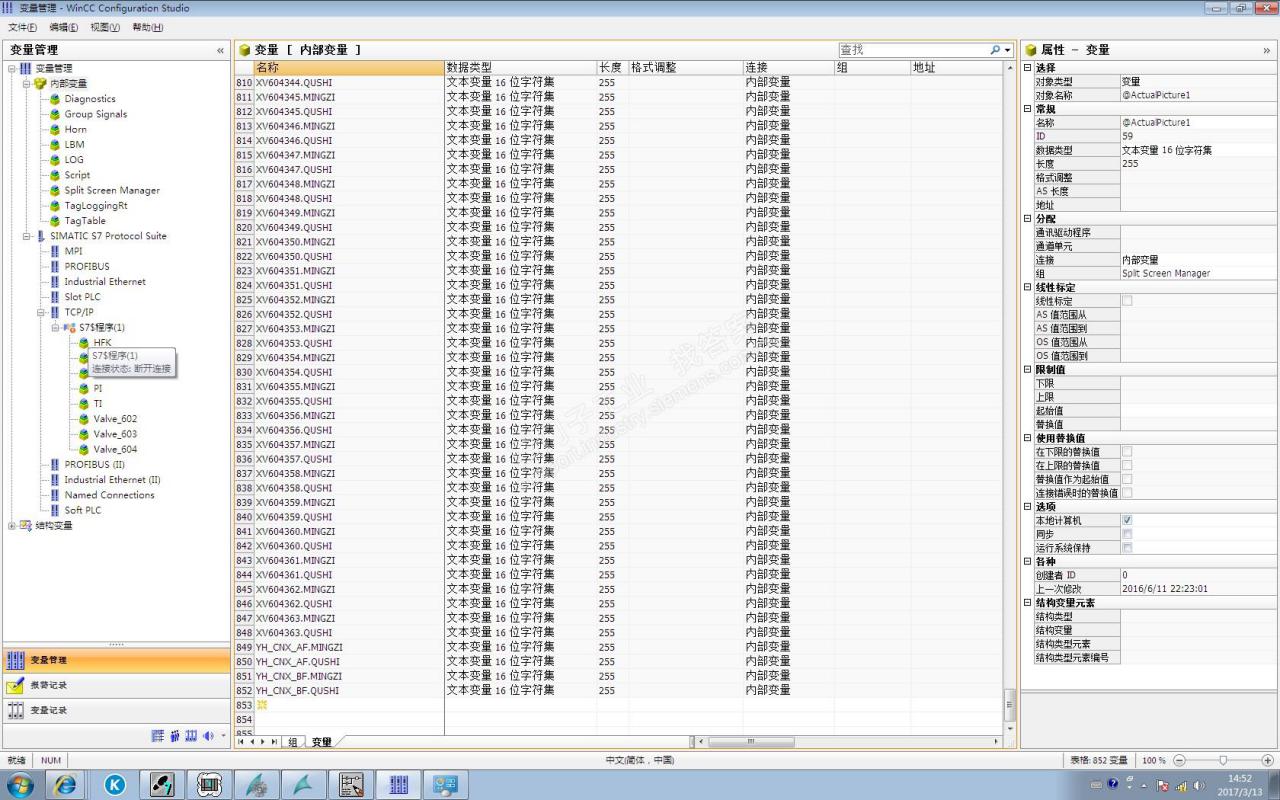Click the user administrator icon in navigation footer
The image size is (1280, 800).
click(x=175, y=736)
